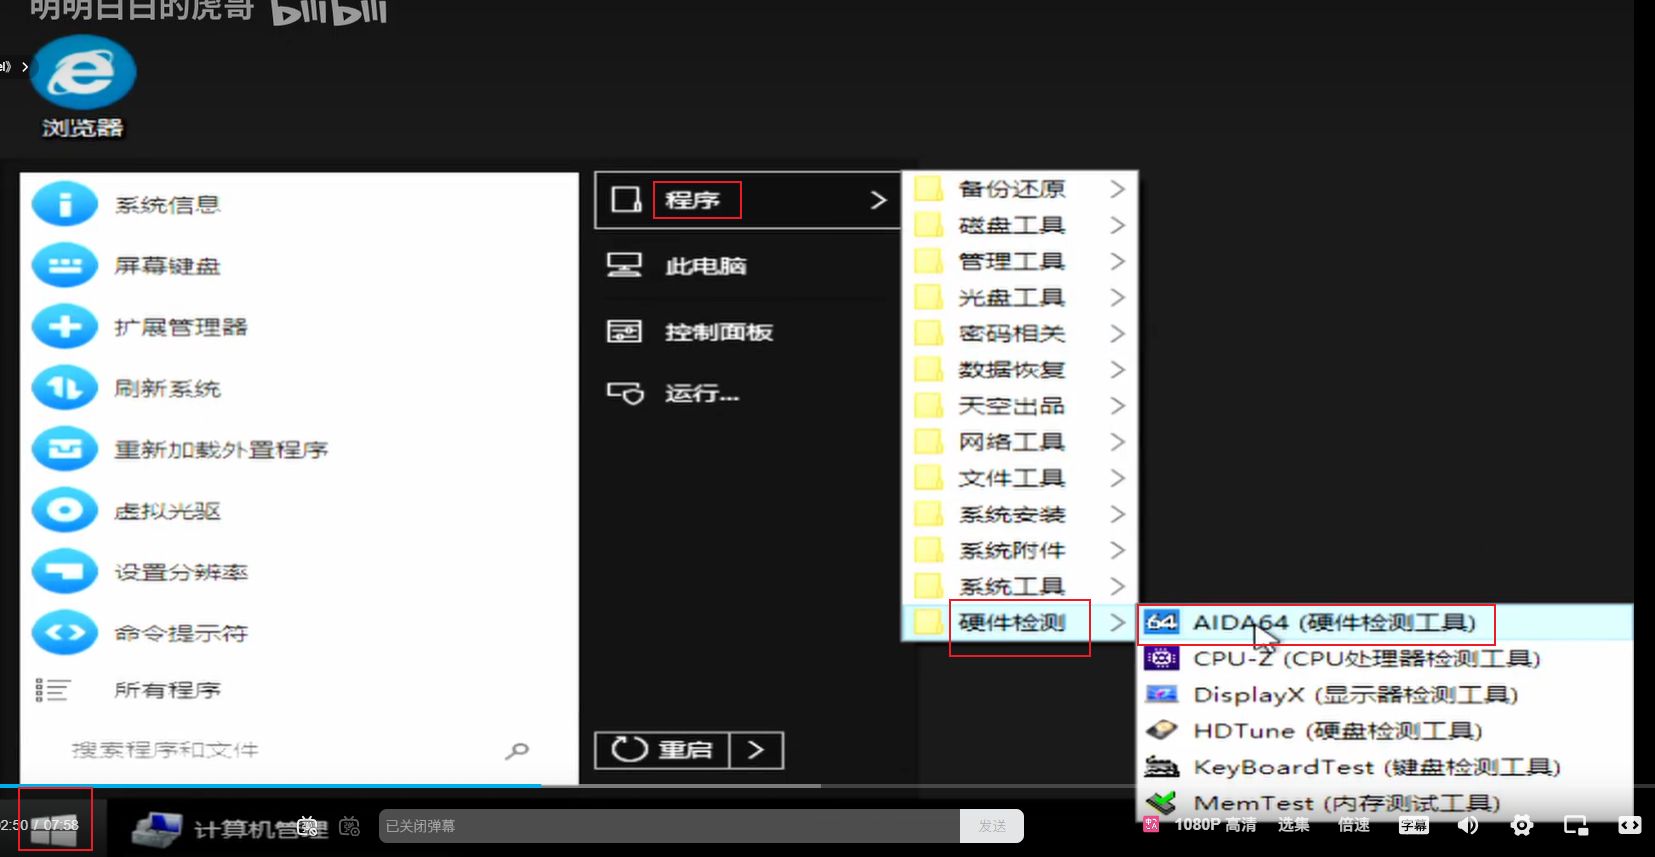Image resolution: width=1655 pixels, height=857 pixels.
Task: Click the 重新加载外置程序 icon
Action: click(x=65, y=449)
